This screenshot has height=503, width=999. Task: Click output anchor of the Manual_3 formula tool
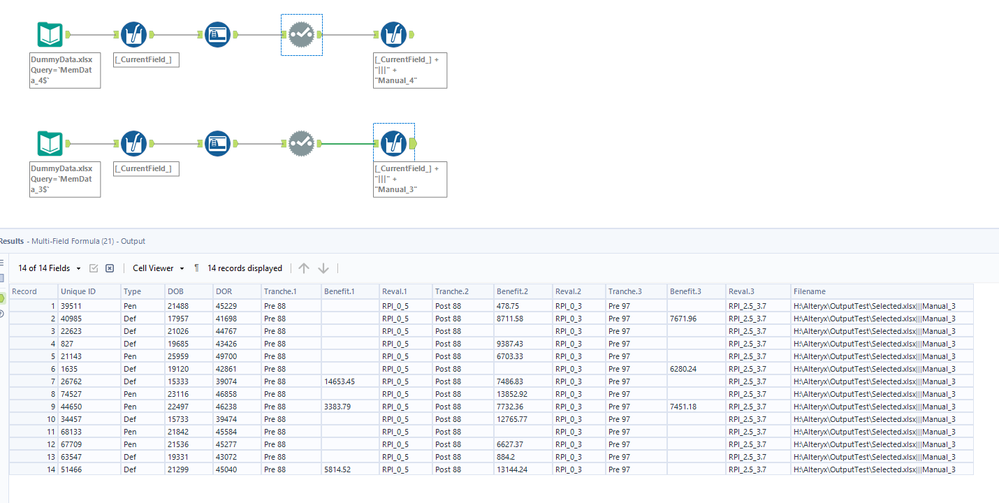(413, 143)
